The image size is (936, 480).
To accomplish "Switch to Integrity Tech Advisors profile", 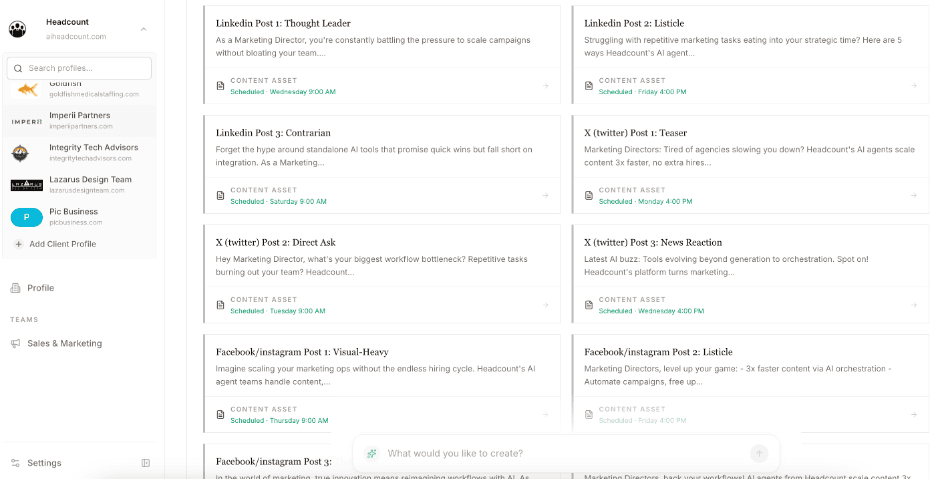I will 79,152.
